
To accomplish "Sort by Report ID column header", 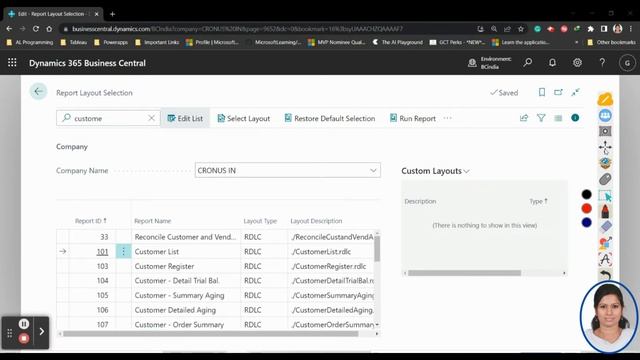I will (x=91, y=221).
